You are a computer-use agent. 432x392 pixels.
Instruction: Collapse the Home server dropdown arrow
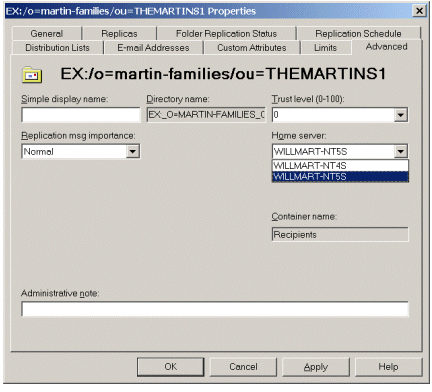[x=401, y=152]
